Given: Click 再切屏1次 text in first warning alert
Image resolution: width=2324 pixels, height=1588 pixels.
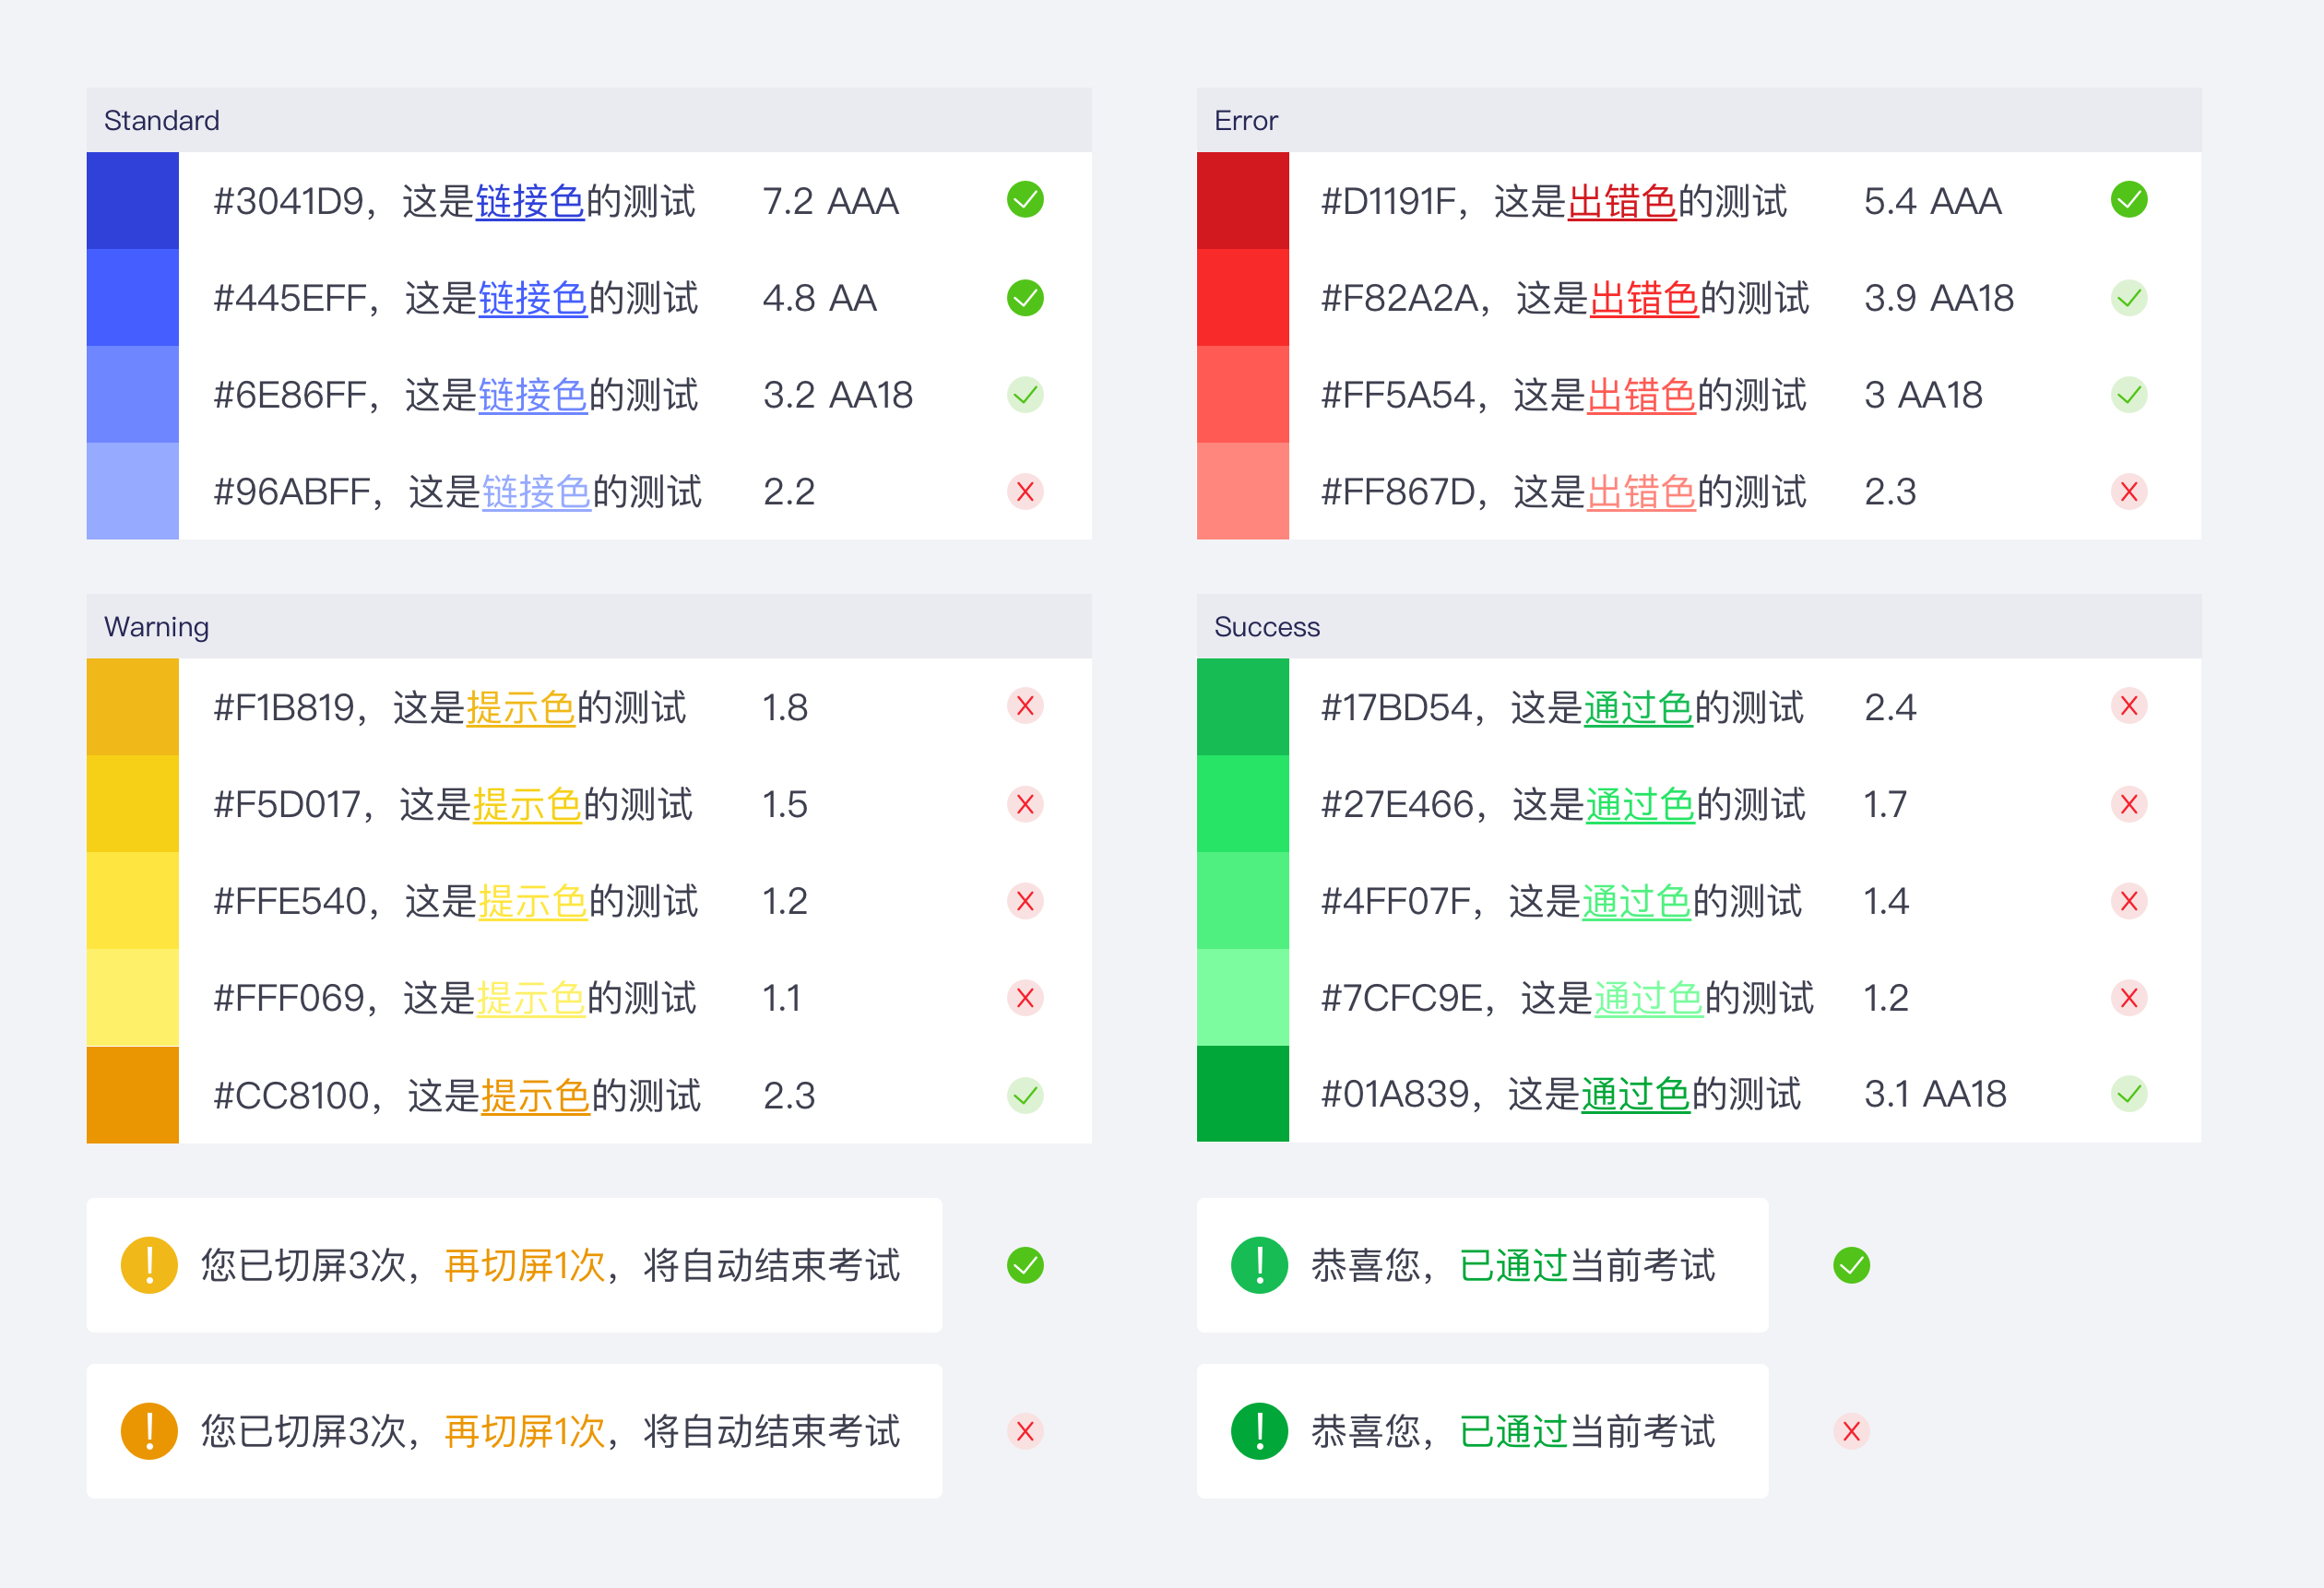Looking at the screenshot, I should [x=525, y=1265].
